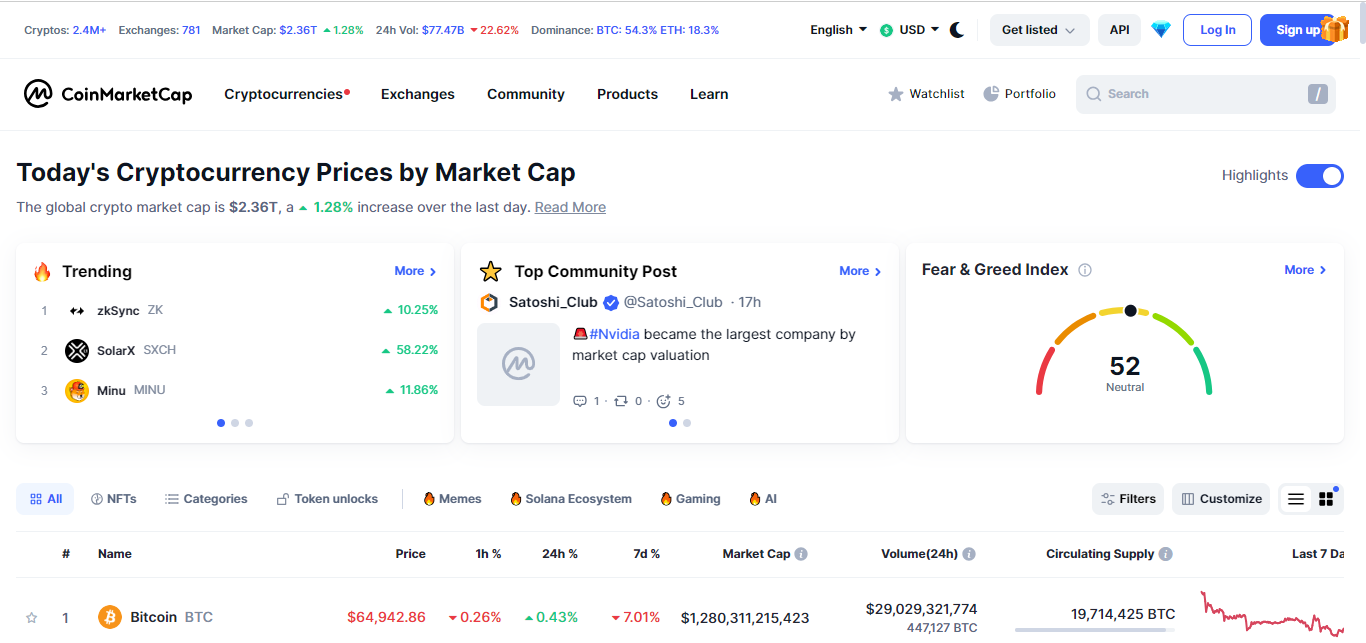Switch to list view layout icon
The height and width of the screenshot is (643, 1366).
tap(1296, 499)
